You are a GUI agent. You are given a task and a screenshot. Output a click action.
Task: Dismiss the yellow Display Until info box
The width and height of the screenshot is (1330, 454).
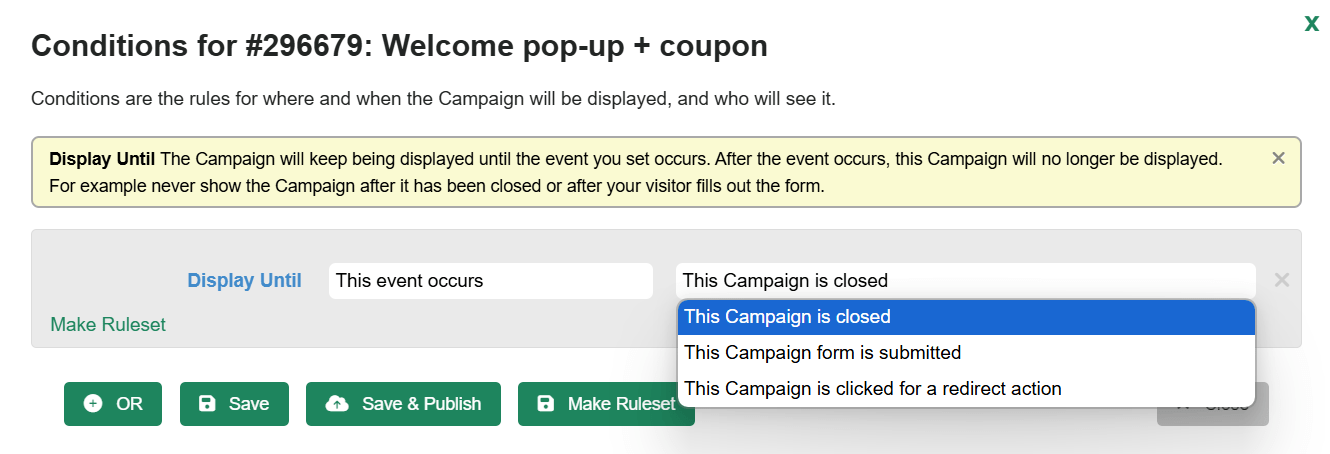coord(1278,158)
